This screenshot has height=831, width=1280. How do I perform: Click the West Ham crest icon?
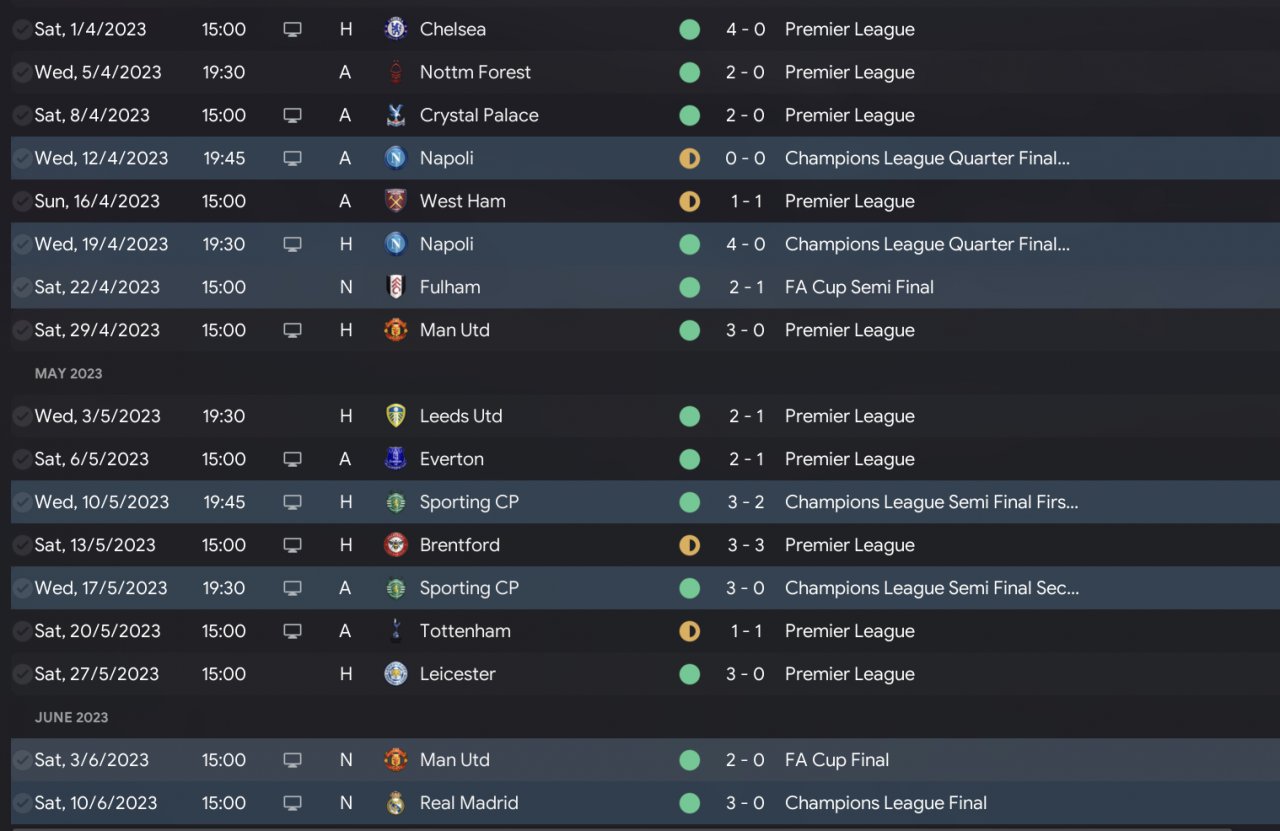coord(396,201)
